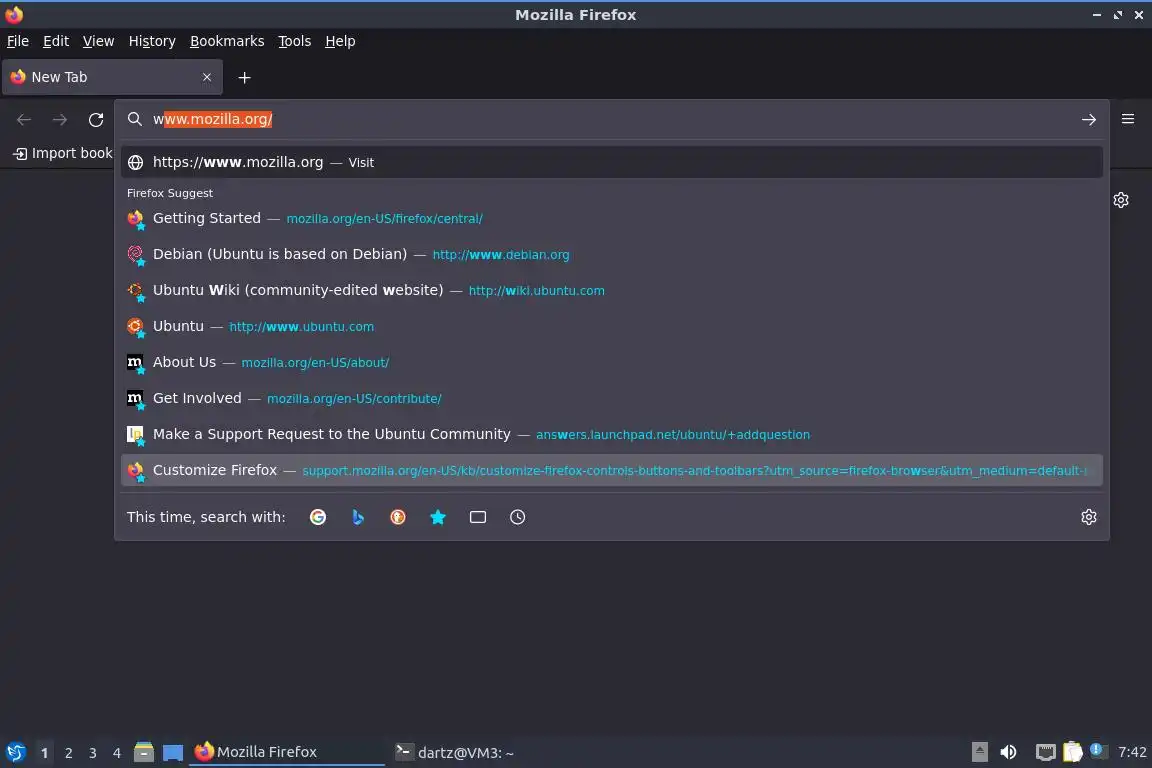The width and height of the screenshot is (1152, 768).
Task: Select the New Tab tab
Action: click(112, 77)
